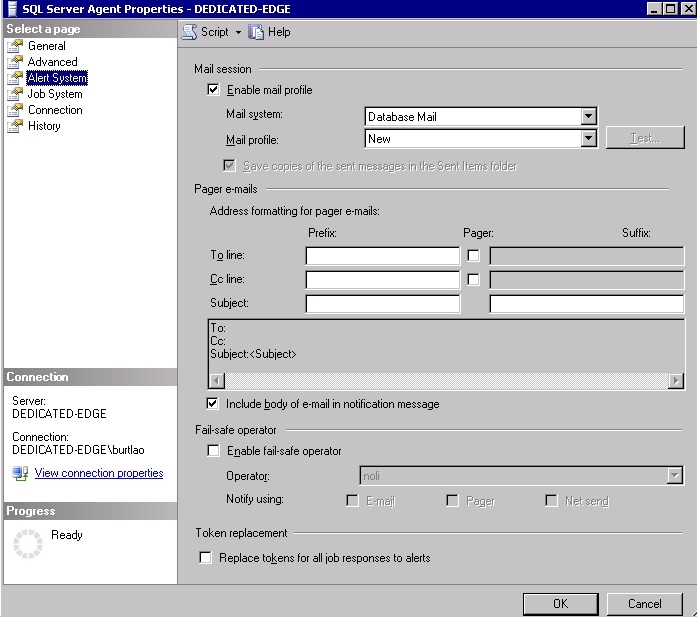
Task: Expand the Script dropdown arrow
Action: [x=238, y=32]
